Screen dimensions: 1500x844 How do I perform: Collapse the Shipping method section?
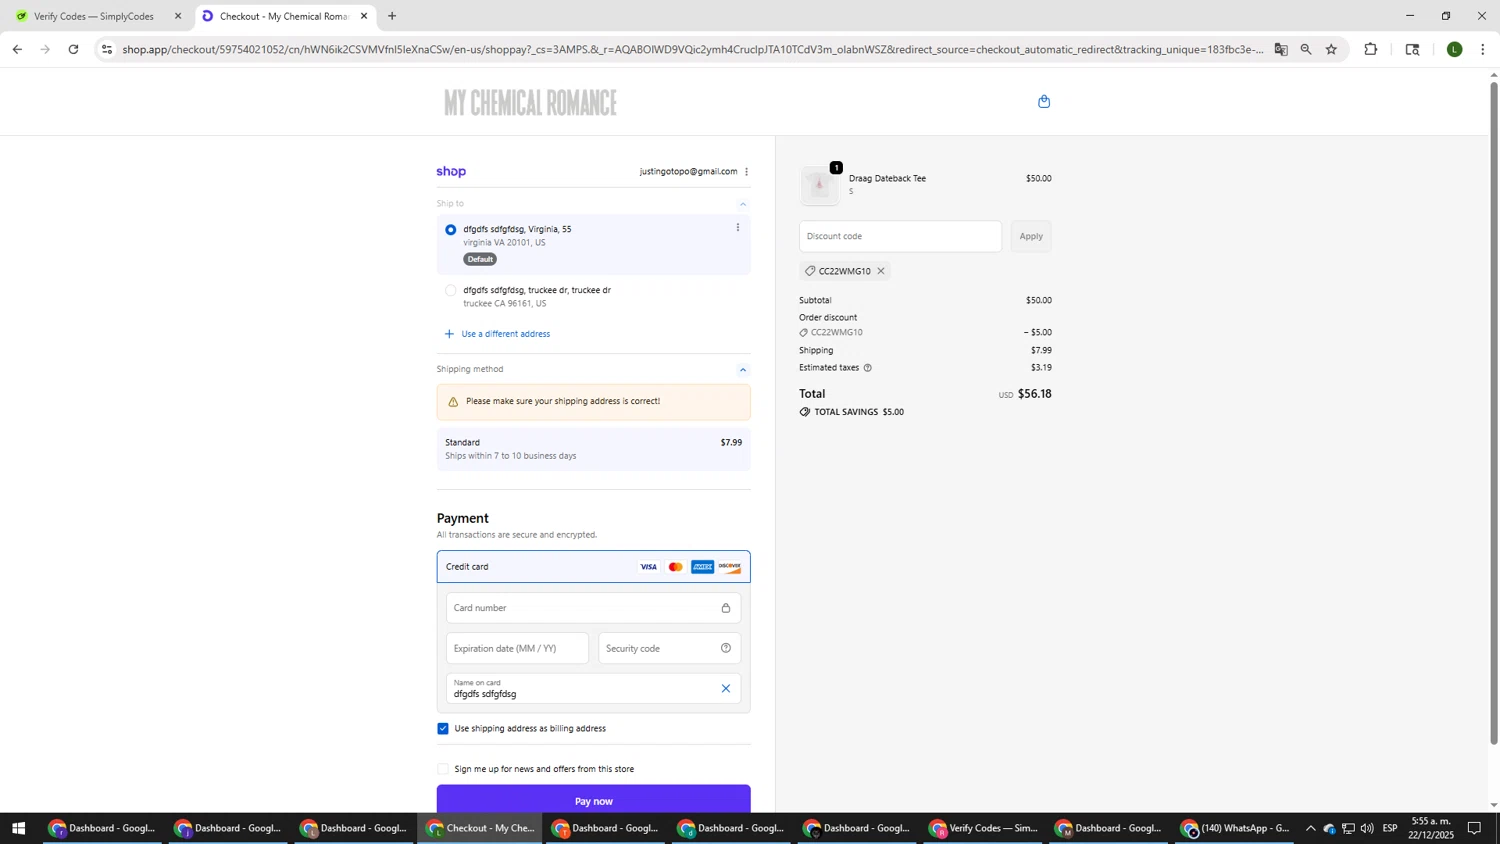pyautogui.click(x=742, y=370)
